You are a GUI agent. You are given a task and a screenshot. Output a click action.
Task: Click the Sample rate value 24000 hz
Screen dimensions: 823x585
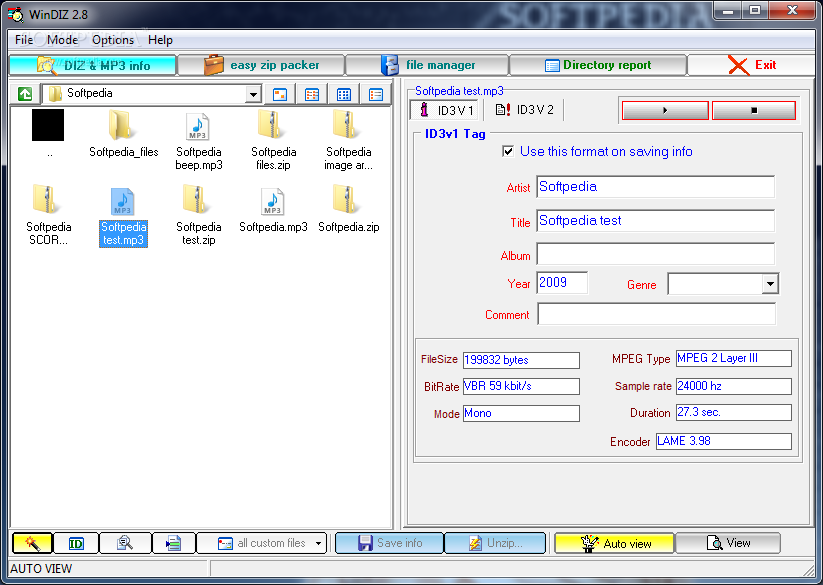[x=734, y=386]
